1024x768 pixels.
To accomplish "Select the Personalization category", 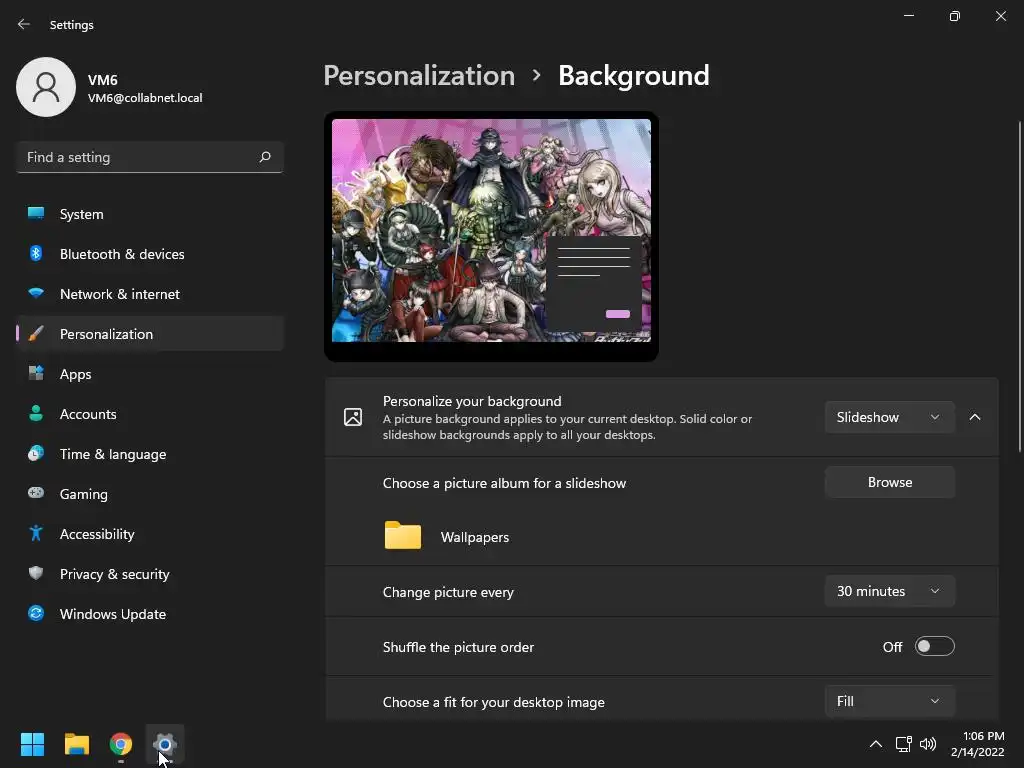I will pos(150,334).
